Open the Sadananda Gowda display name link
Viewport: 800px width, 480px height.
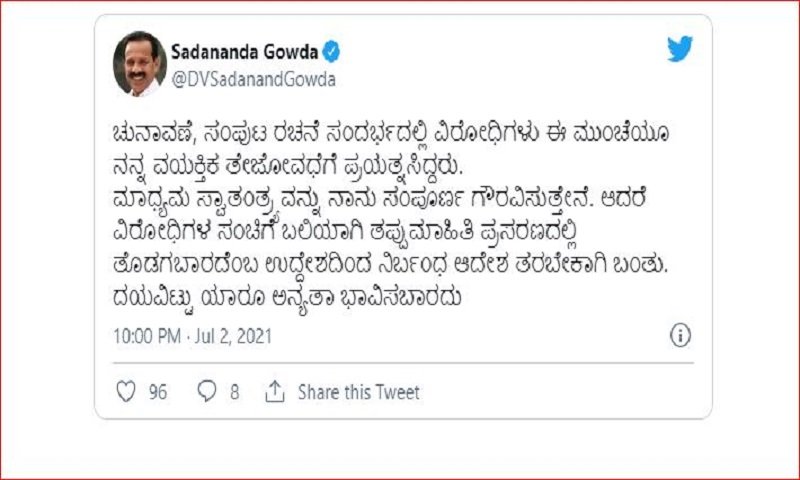pyautogui.click(x=244, y=52)
